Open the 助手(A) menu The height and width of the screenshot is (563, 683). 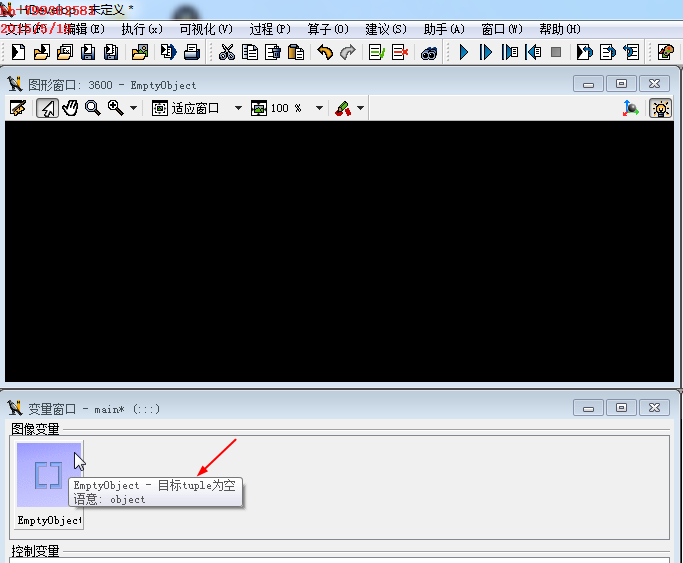click(444, 29)
